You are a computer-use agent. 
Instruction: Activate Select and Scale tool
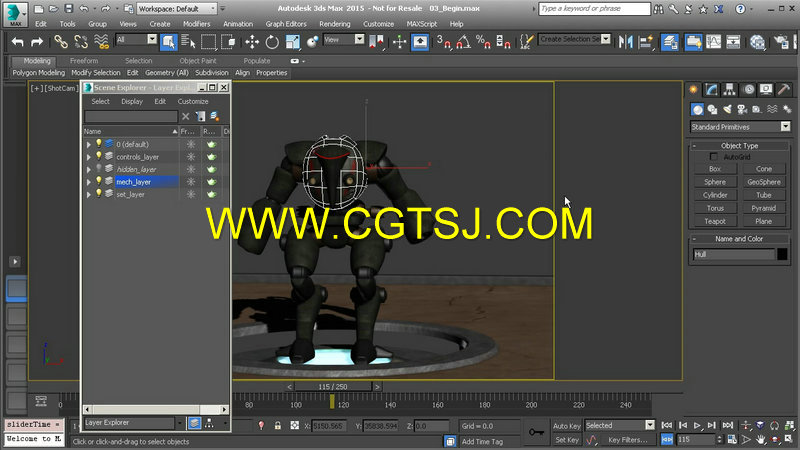coord(293,42)
